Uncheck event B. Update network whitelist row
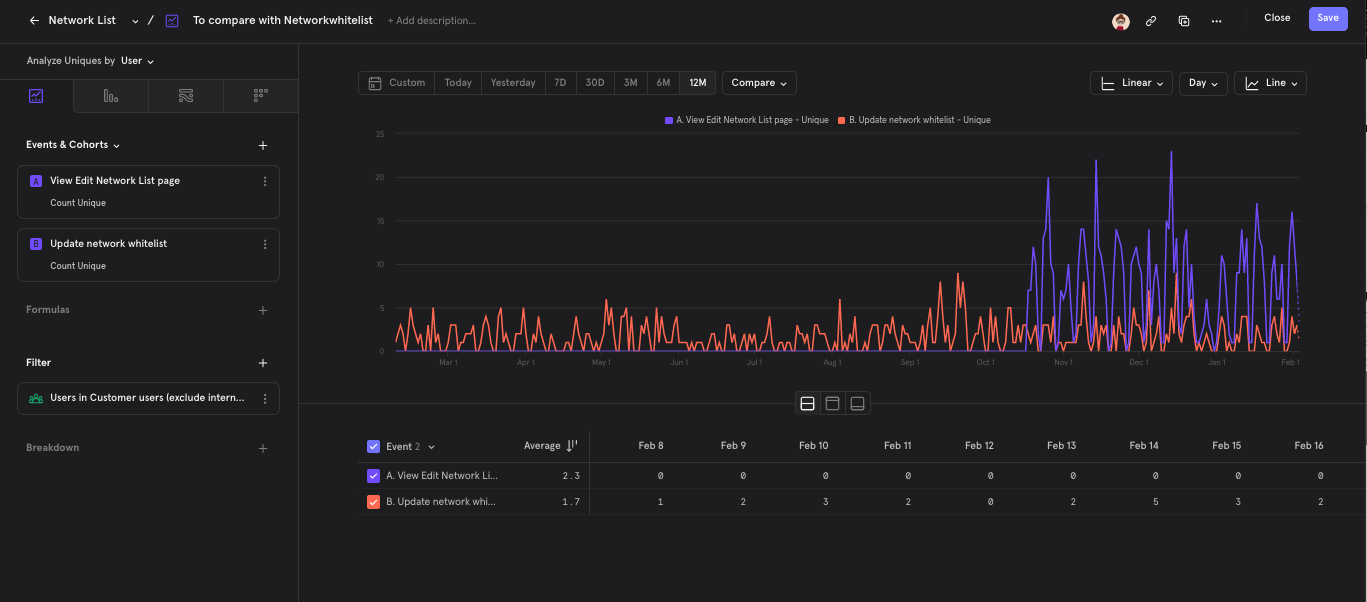This screenshot has height=602, width=1367. pyautogui.click(x=373, y=501)
